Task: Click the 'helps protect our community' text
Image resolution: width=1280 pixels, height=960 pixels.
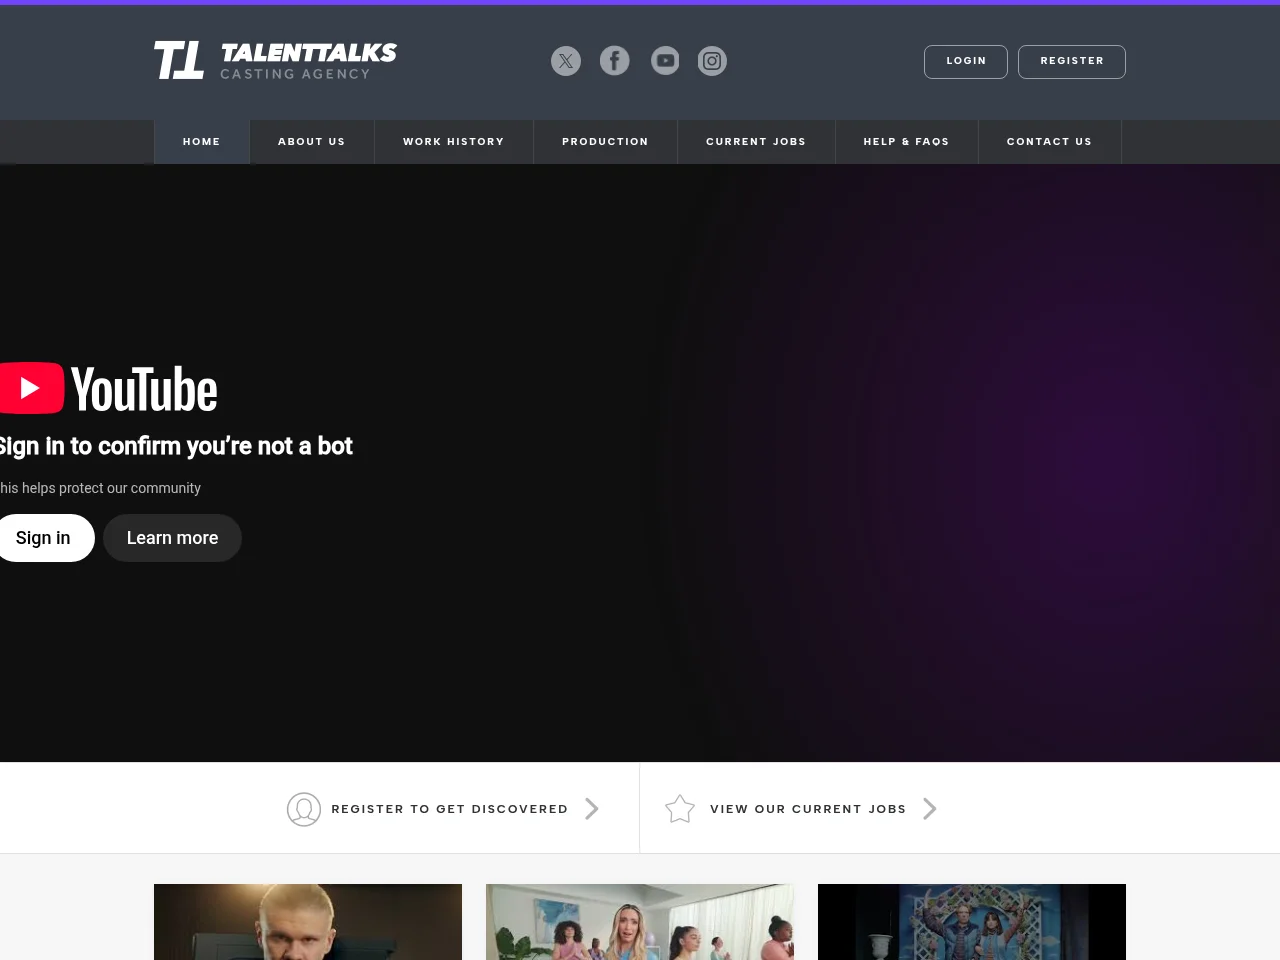Action: [x=100, y=488]
